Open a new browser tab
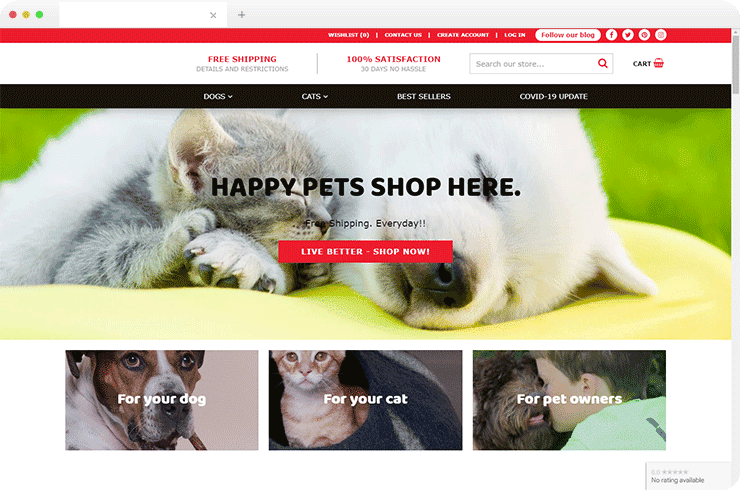The width and height of the screenshot is (740, 490). (241, 15)
